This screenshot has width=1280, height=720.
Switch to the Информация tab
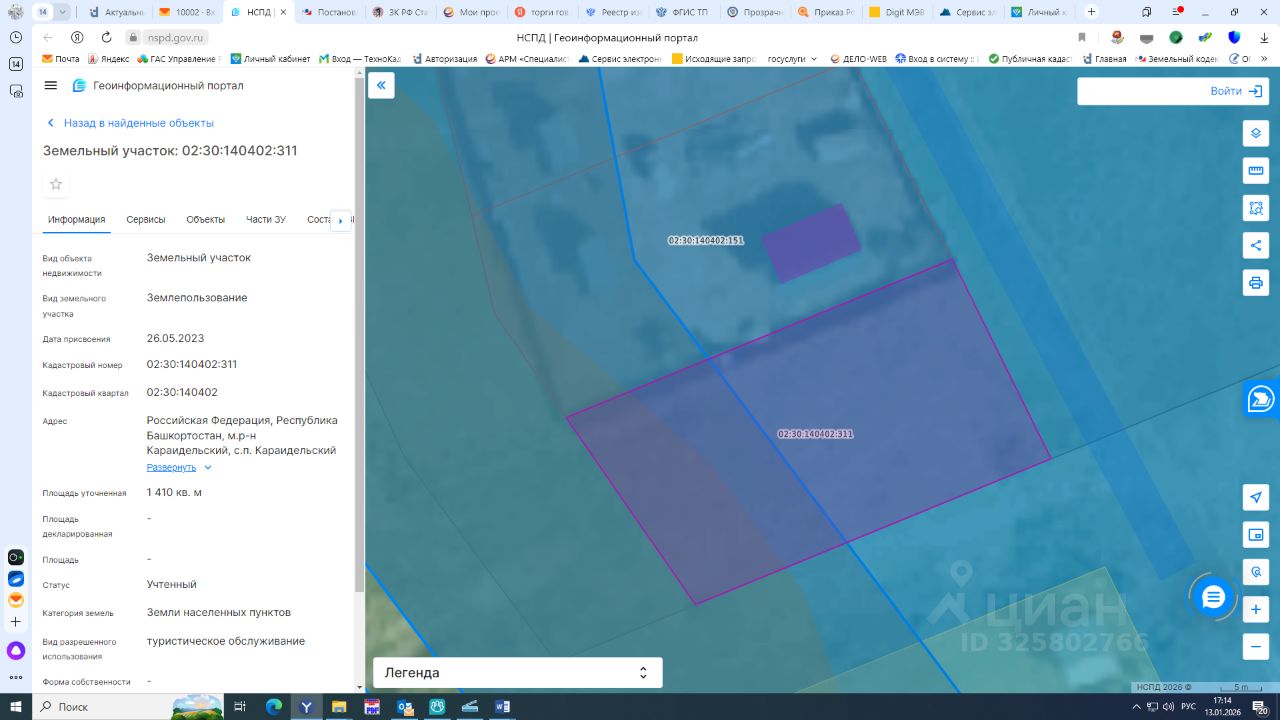[x=76, y=220]
